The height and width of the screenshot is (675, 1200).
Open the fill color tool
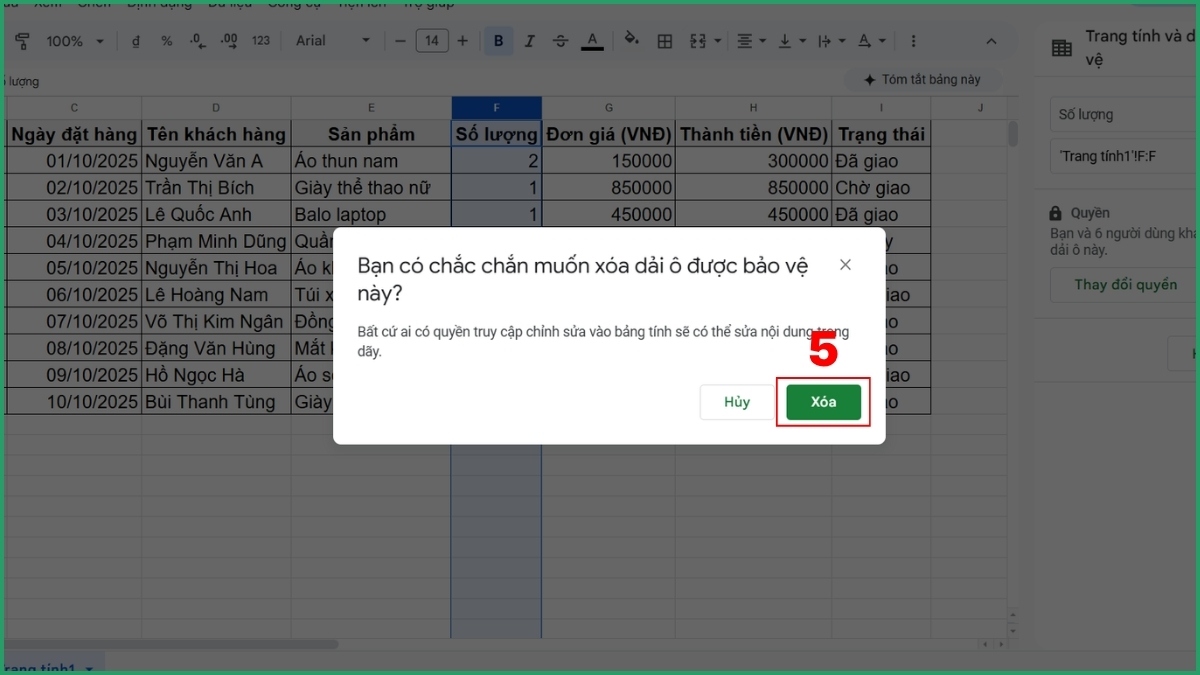coord(630,41)
